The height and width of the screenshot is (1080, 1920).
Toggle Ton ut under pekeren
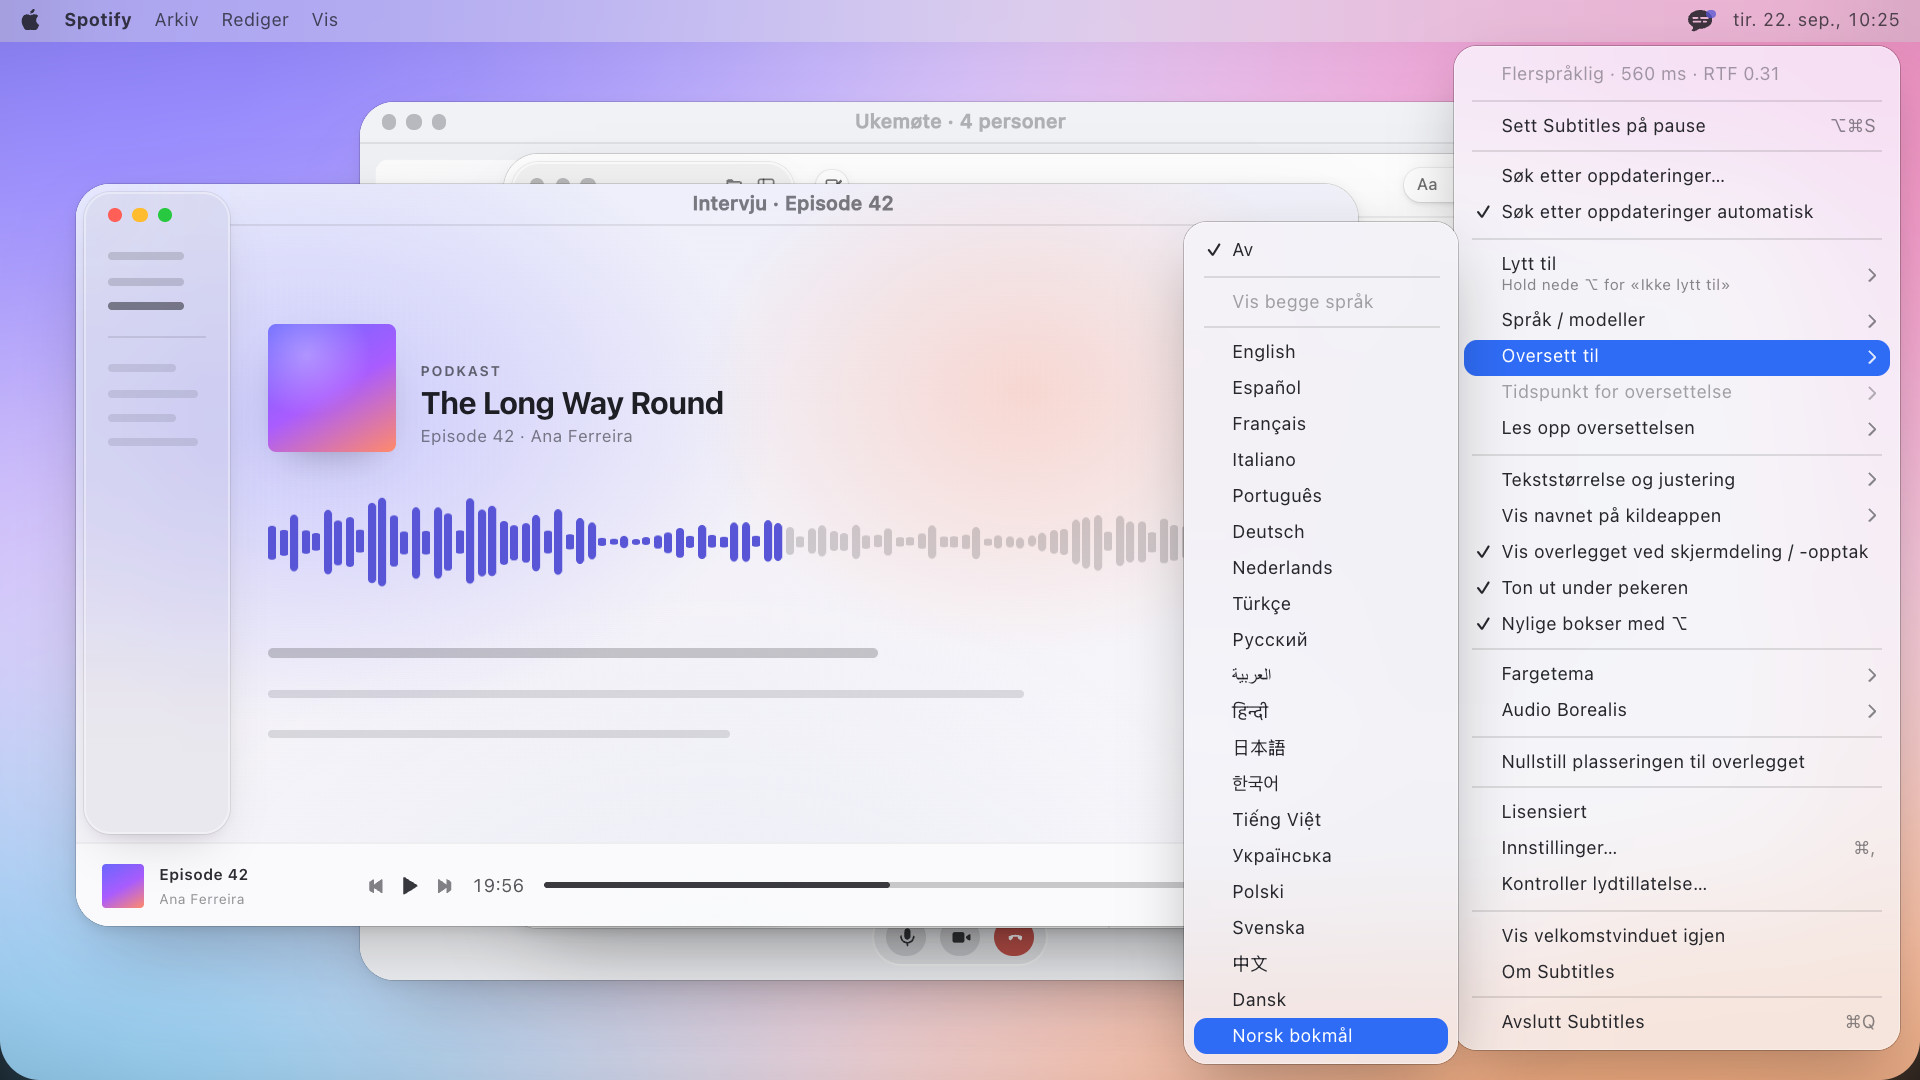tap(1676, 588)
